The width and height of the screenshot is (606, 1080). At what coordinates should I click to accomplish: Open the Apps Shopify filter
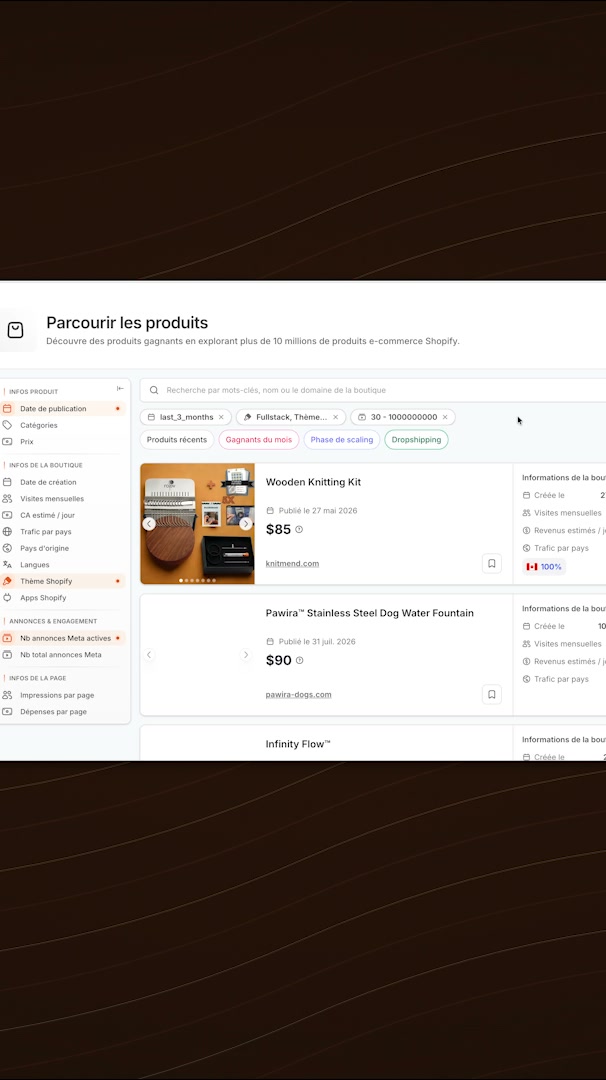click(x=63, y=598)
